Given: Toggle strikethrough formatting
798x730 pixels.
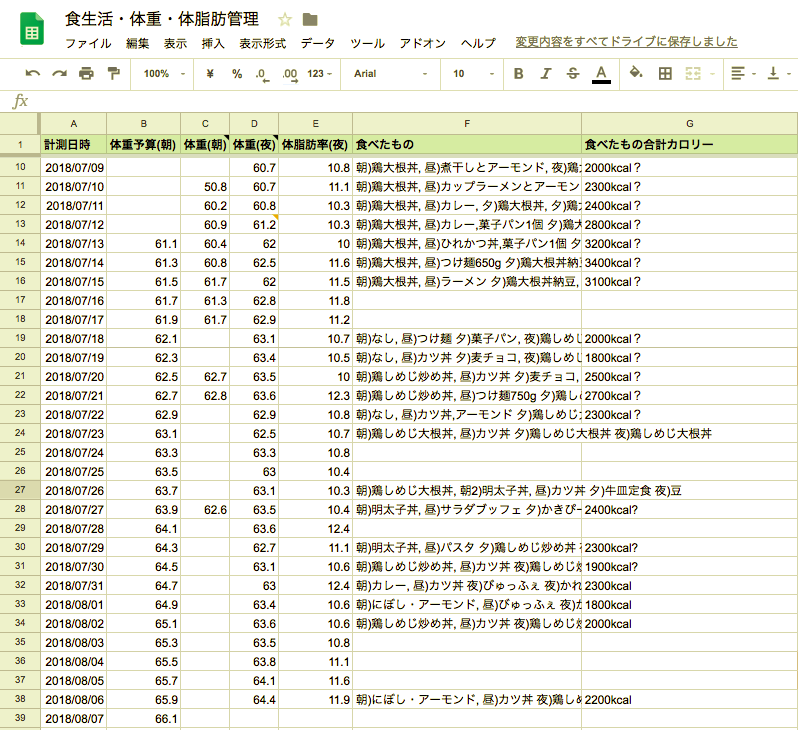Looking at the screenshot, I should point(573,74).
